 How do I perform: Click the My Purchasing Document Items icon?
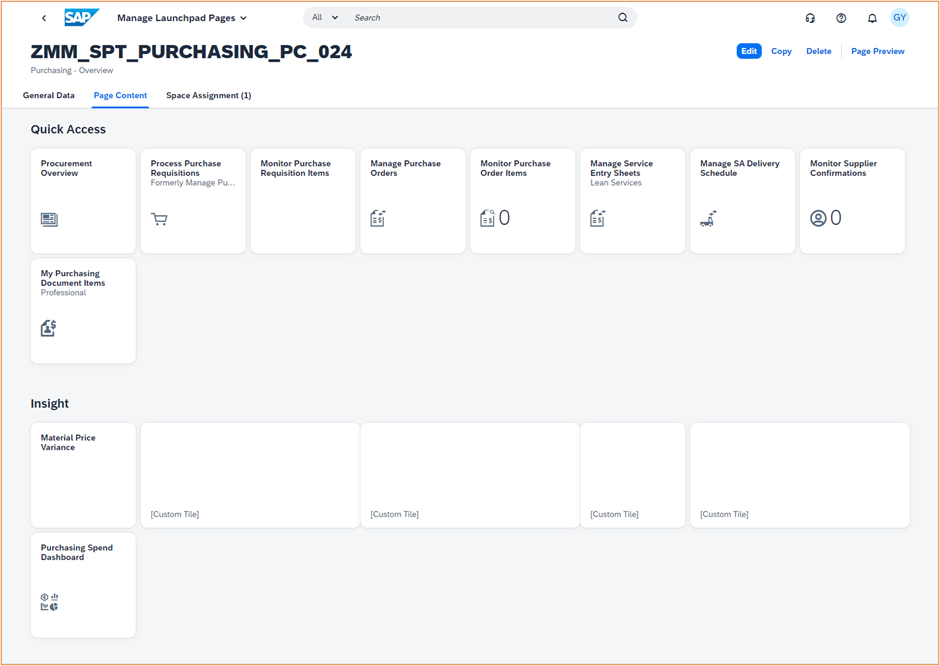click(49, 328)
